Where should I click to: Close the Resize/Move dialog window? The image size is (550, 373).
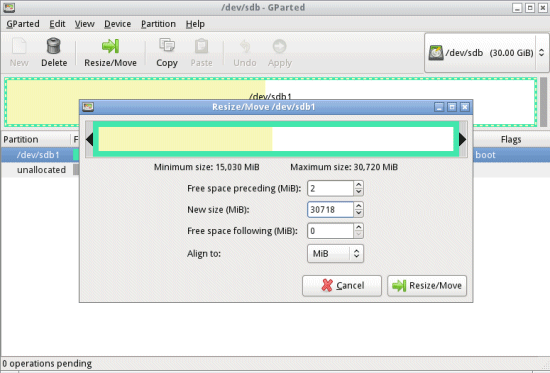[465, 107]
